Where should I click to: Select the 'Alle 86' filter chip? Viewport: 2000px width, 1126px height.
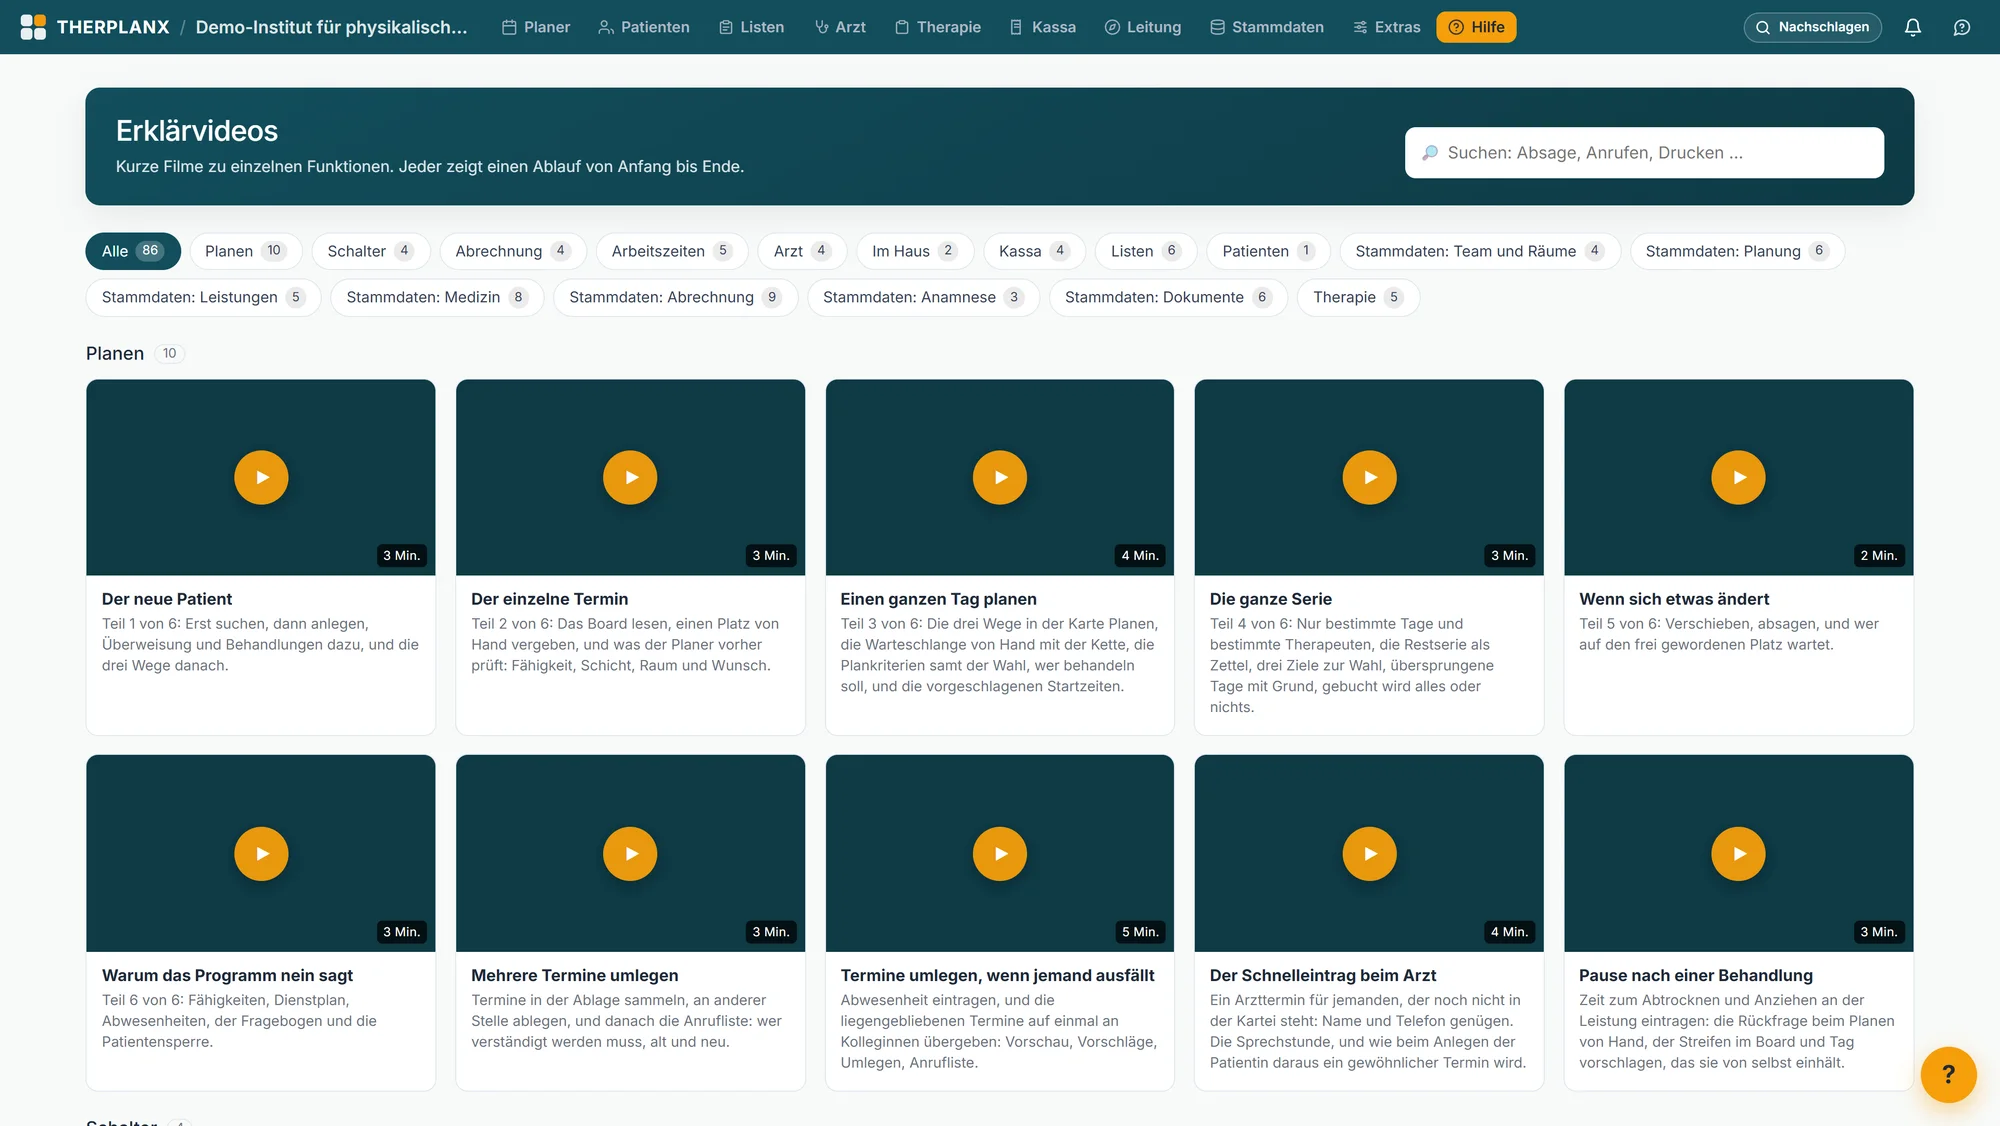[x=133, y=251]
